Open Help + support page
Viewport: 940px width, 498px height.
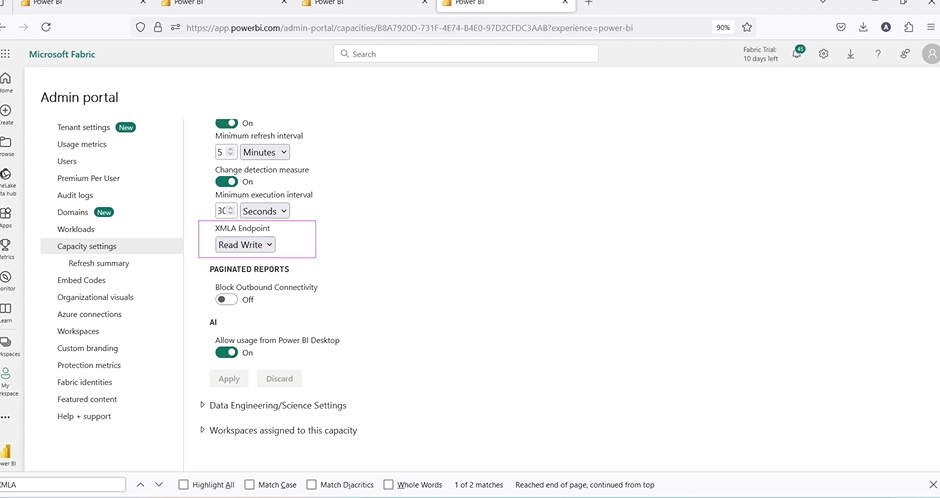(84, 416)
